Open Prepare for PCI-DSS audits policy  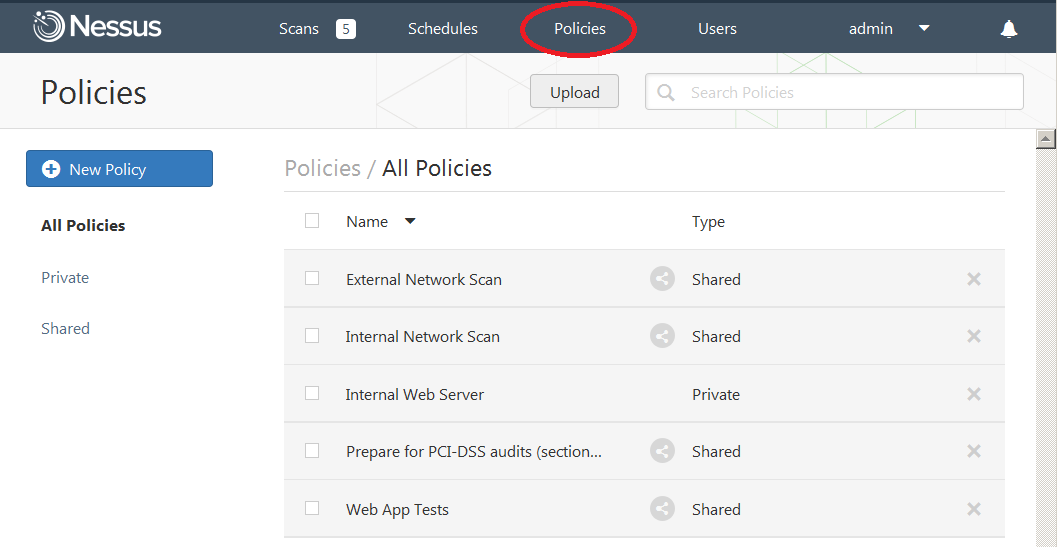[x=474, y=452]
